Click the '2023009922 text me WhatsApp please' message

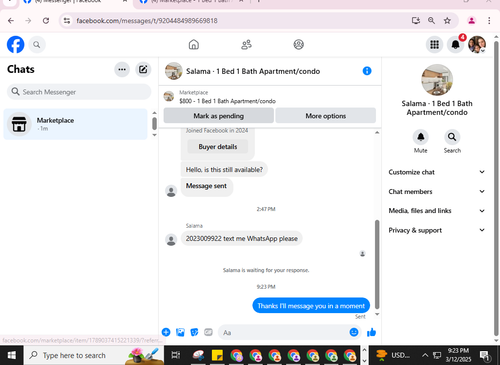pyautogui.click(x=242, y=238)
